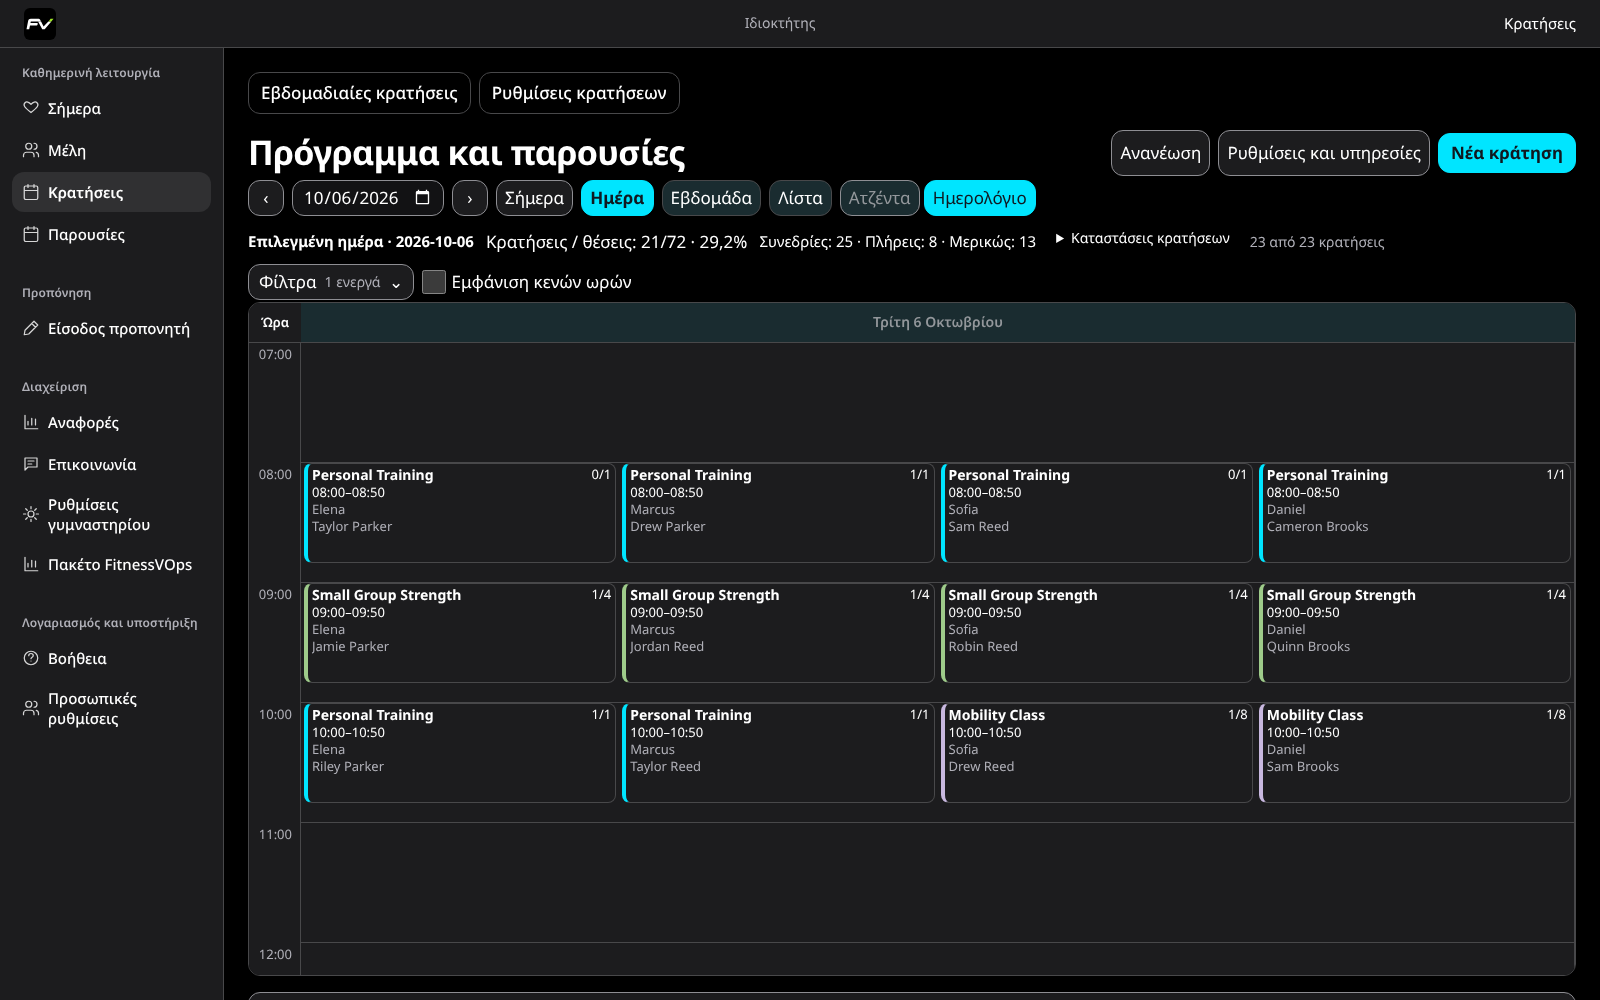Viewport: 1600px width, 1000px height.
Task: Open 08:00 Personal Training with Taylor Parker
Action: [x=460, y=513]
